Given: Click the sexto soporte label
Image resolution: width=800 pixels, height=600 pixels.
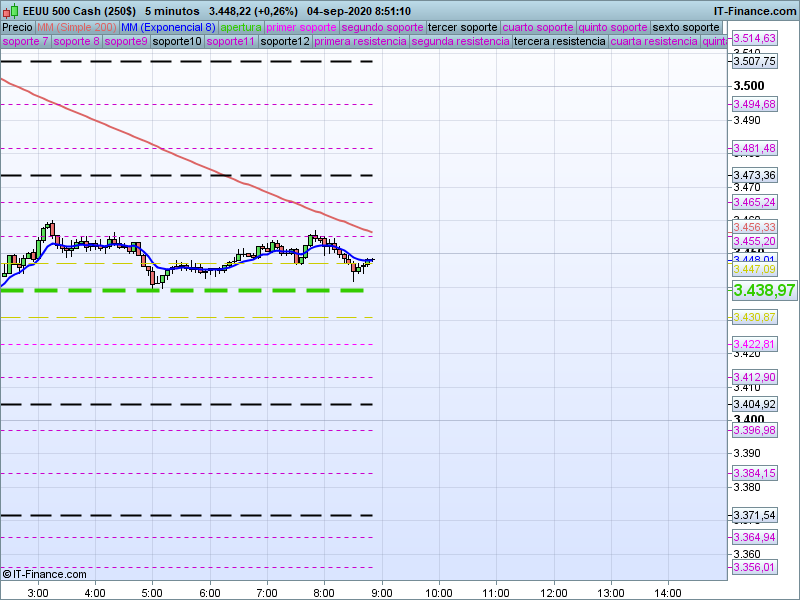Looking at the screenshot, I should tap(685, 27).
